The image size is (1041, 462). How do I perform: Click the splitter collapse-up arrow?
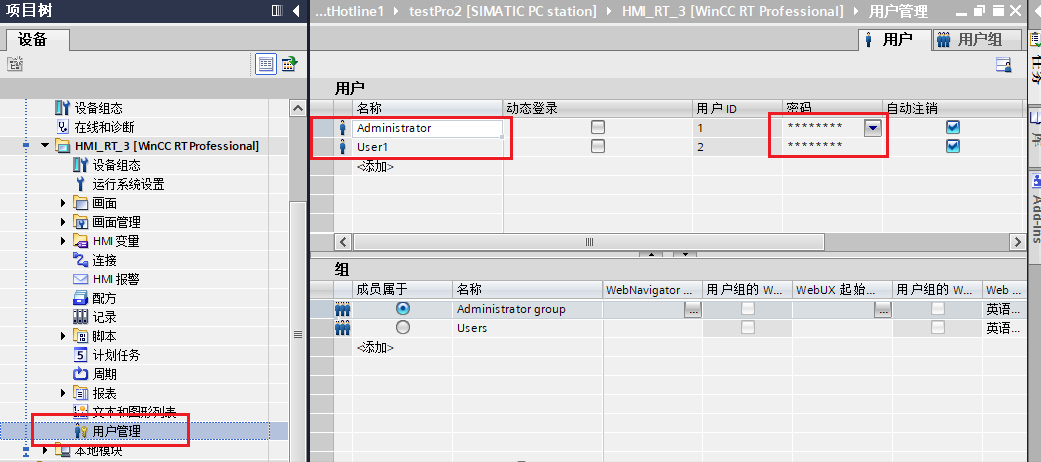(651, 254)
